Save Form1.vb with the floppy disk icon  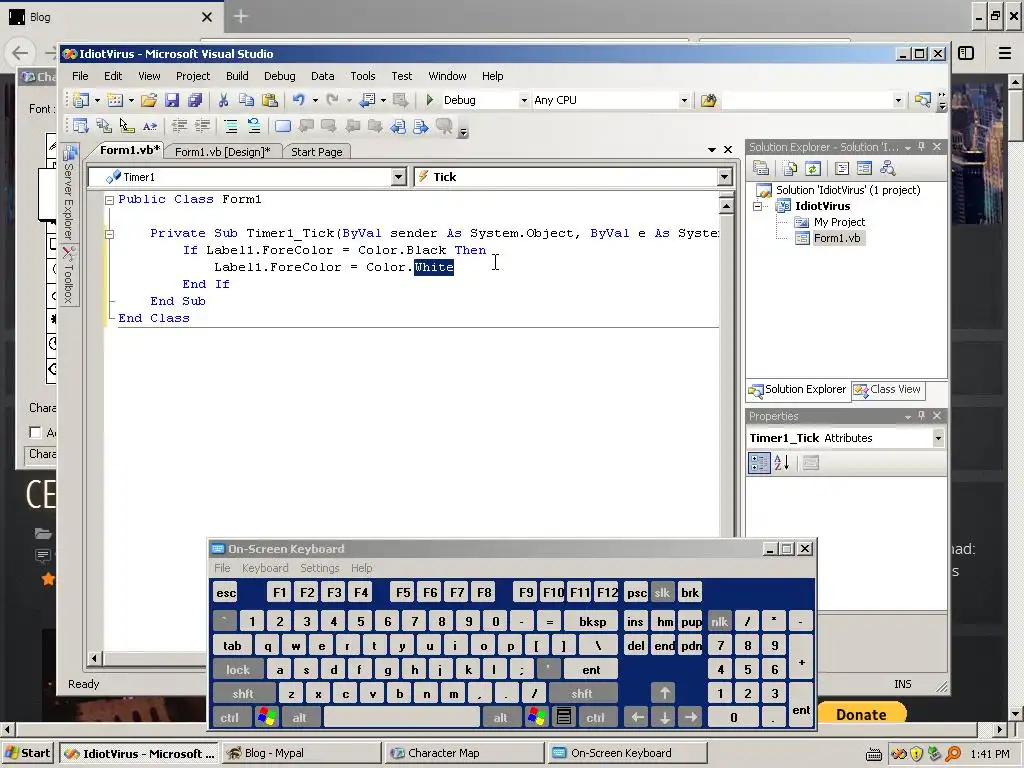[172, 100]
